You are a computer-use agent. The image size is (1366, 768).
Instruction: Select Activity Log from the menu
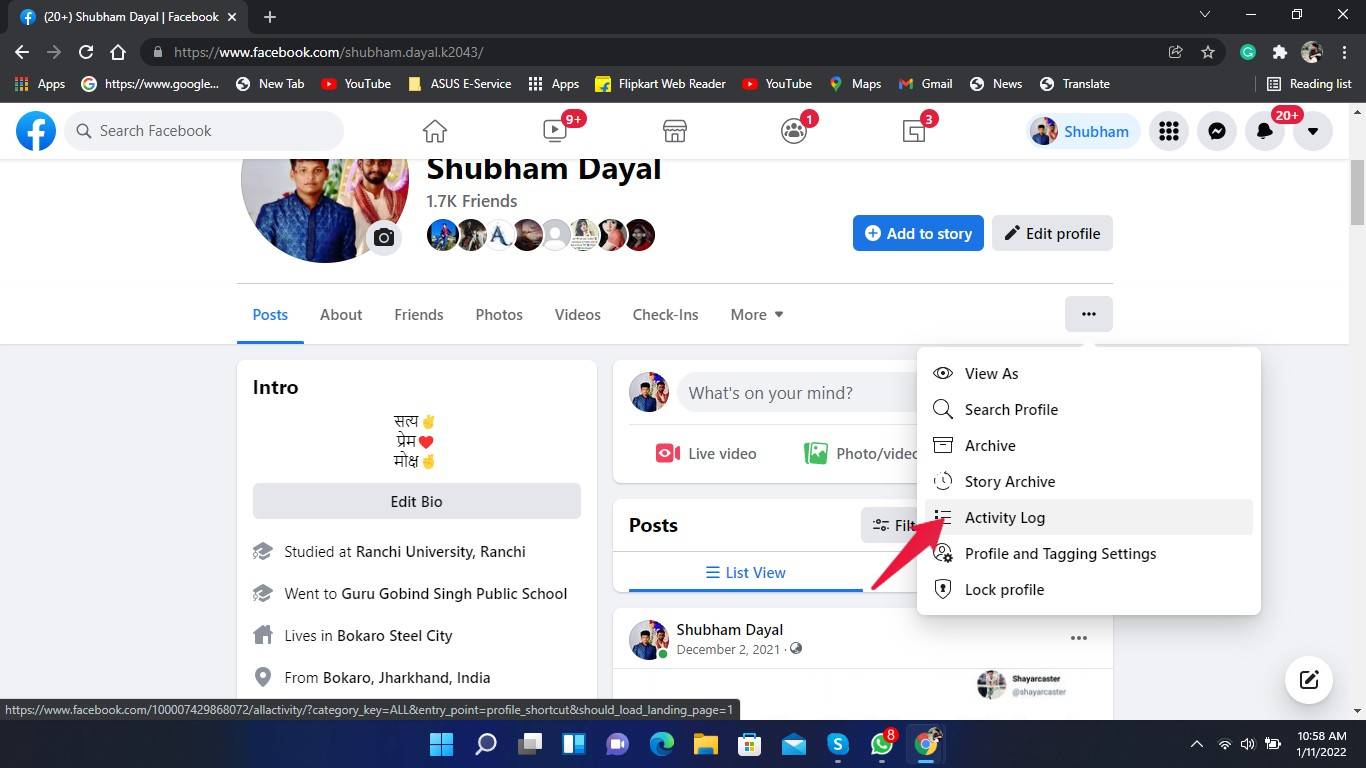coord(1004,517)
